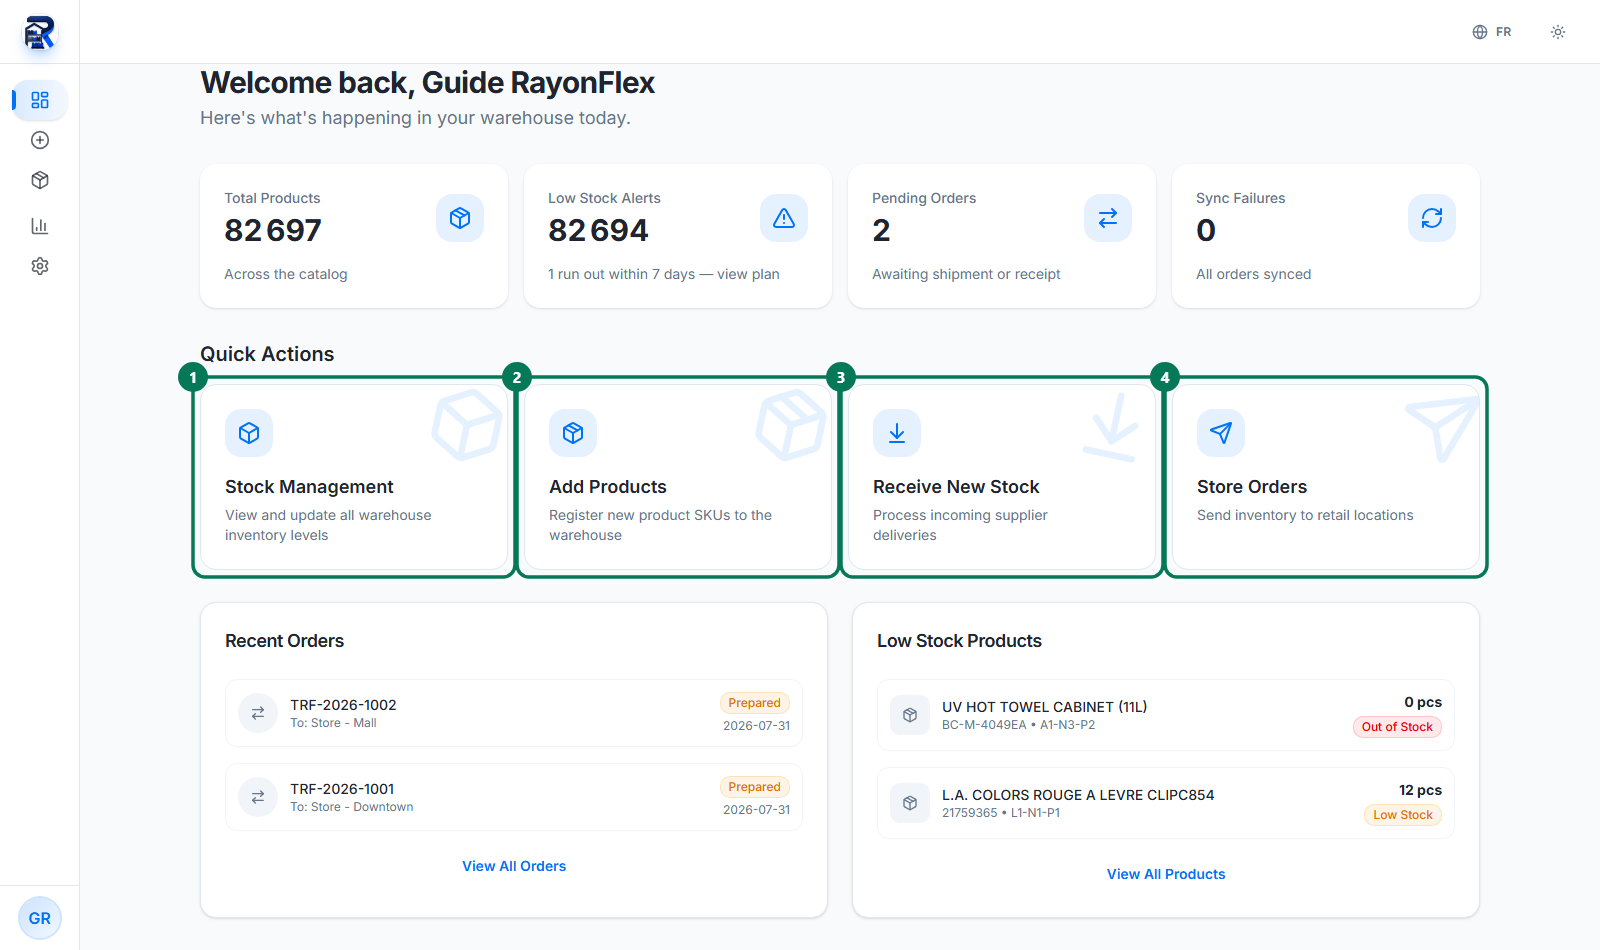Open the Store Orders quick action
1600x950 pixels.
[1326, 477]
